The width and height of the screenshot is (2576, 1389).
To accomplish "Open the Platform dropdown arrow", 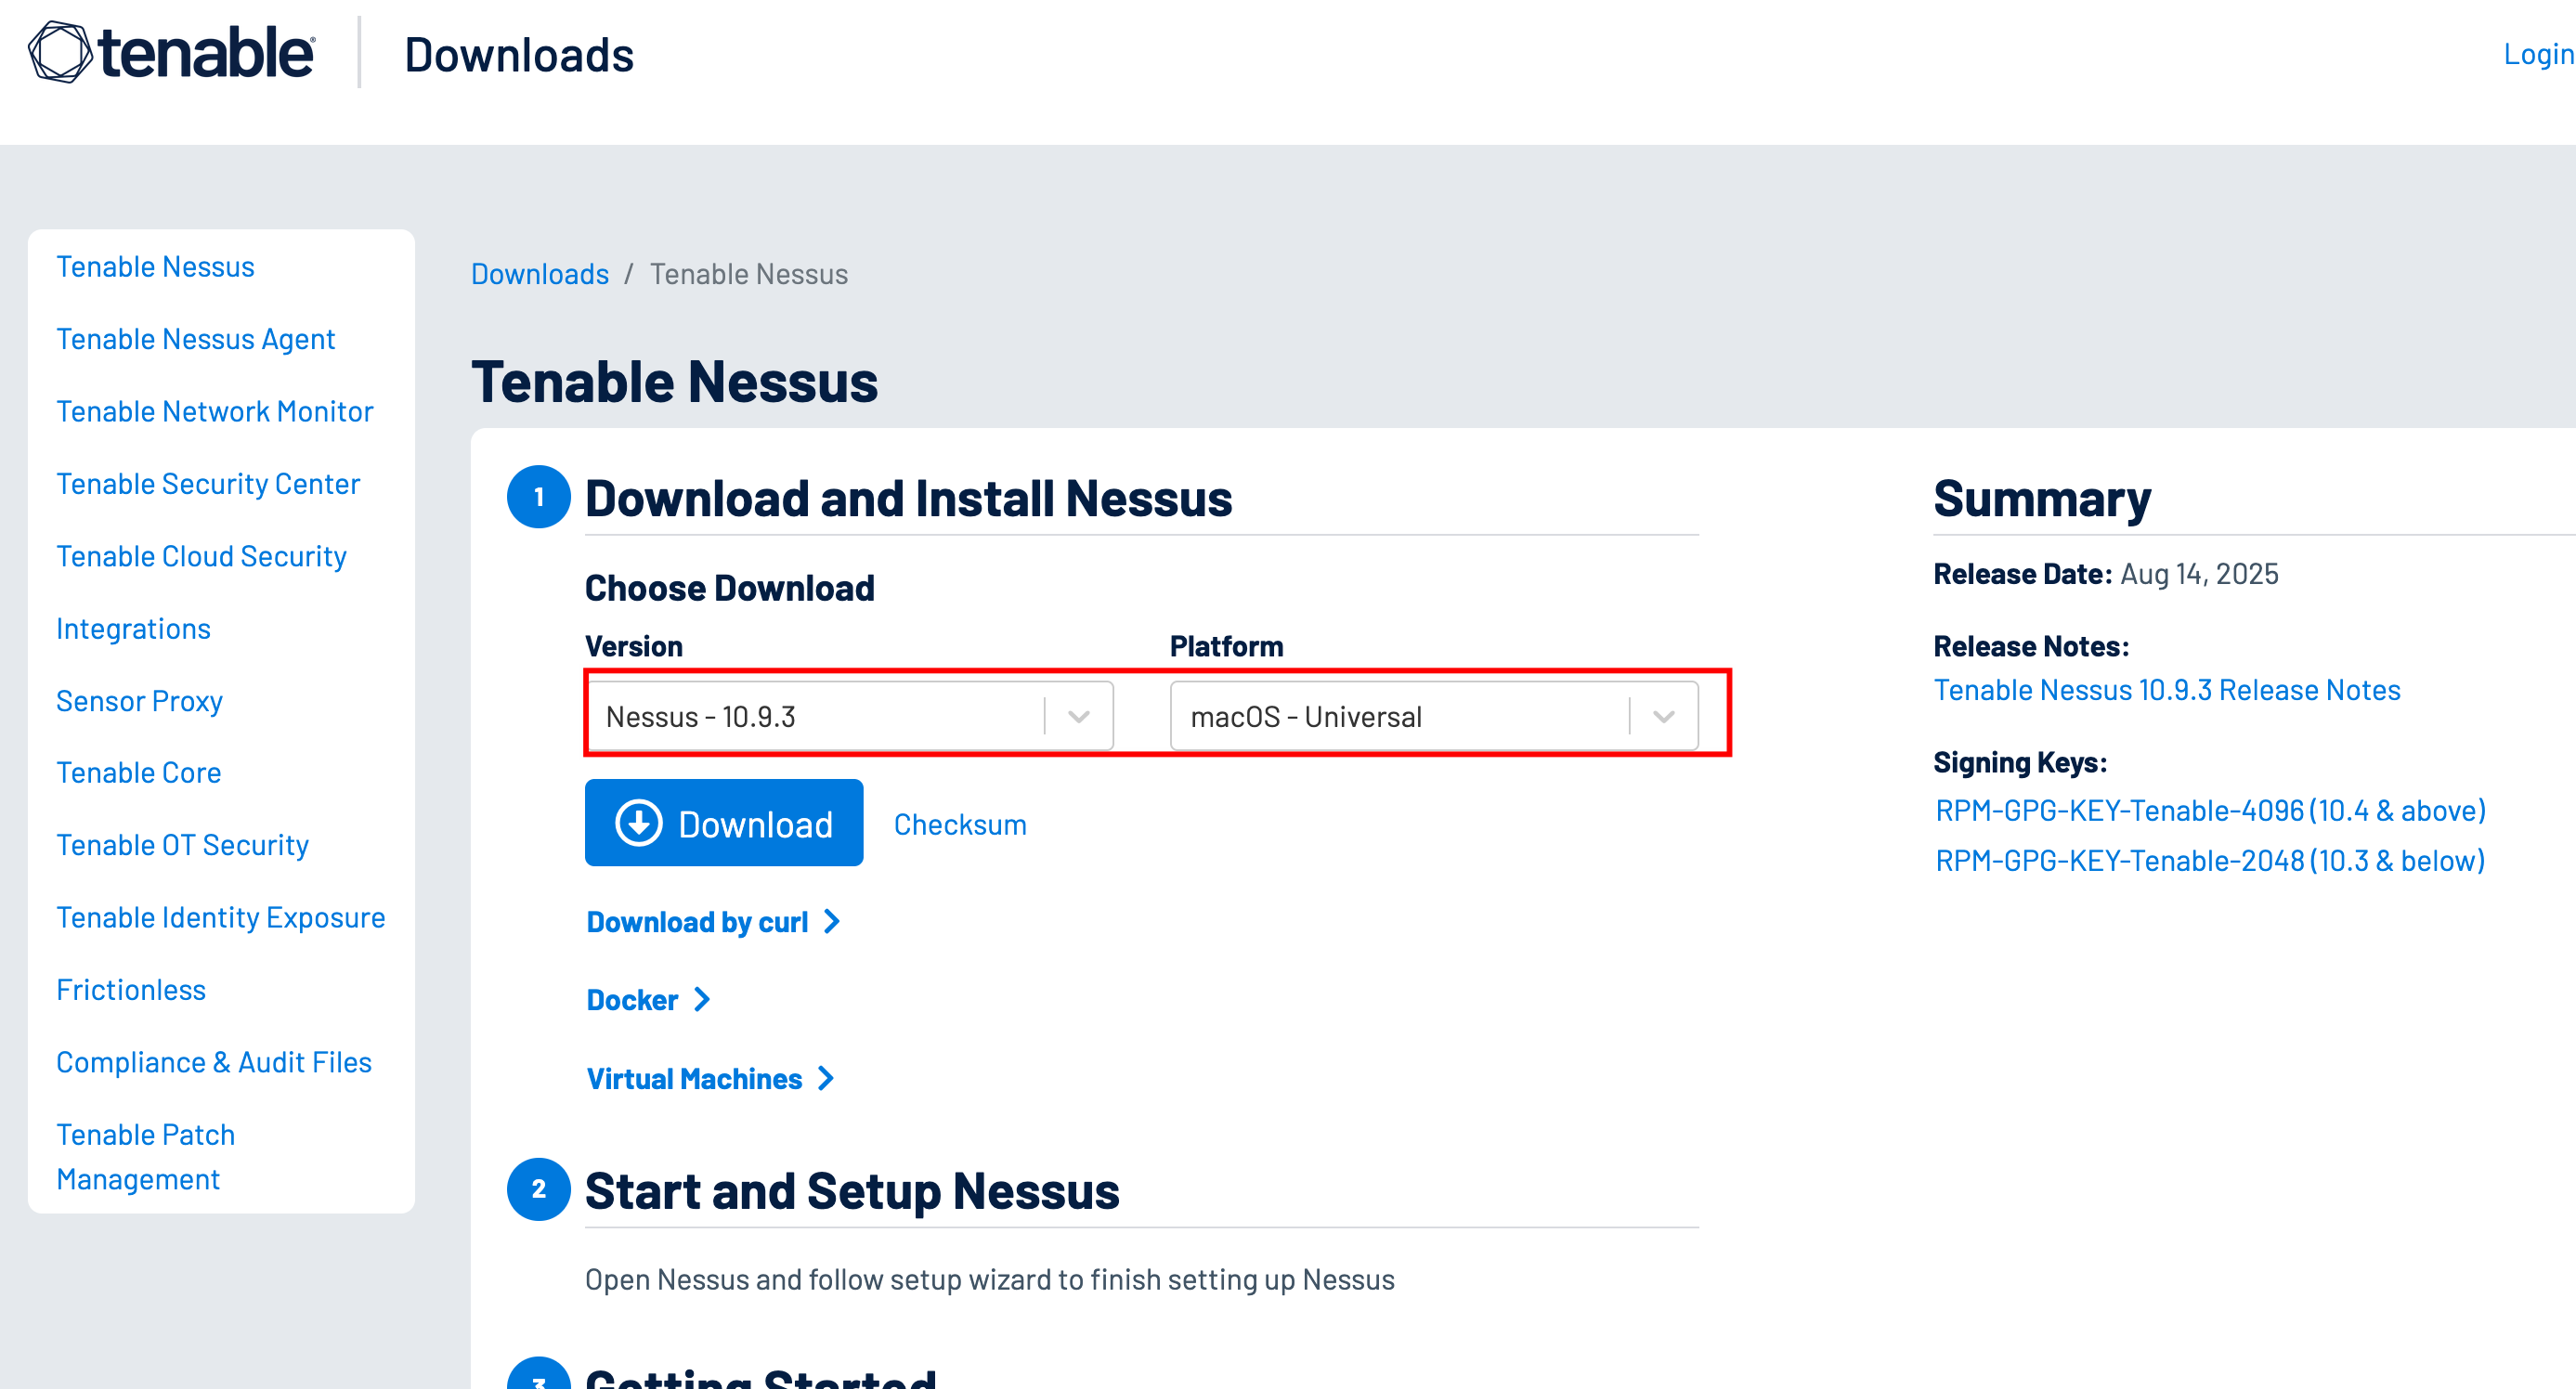I will click(x=1663, y=716).
